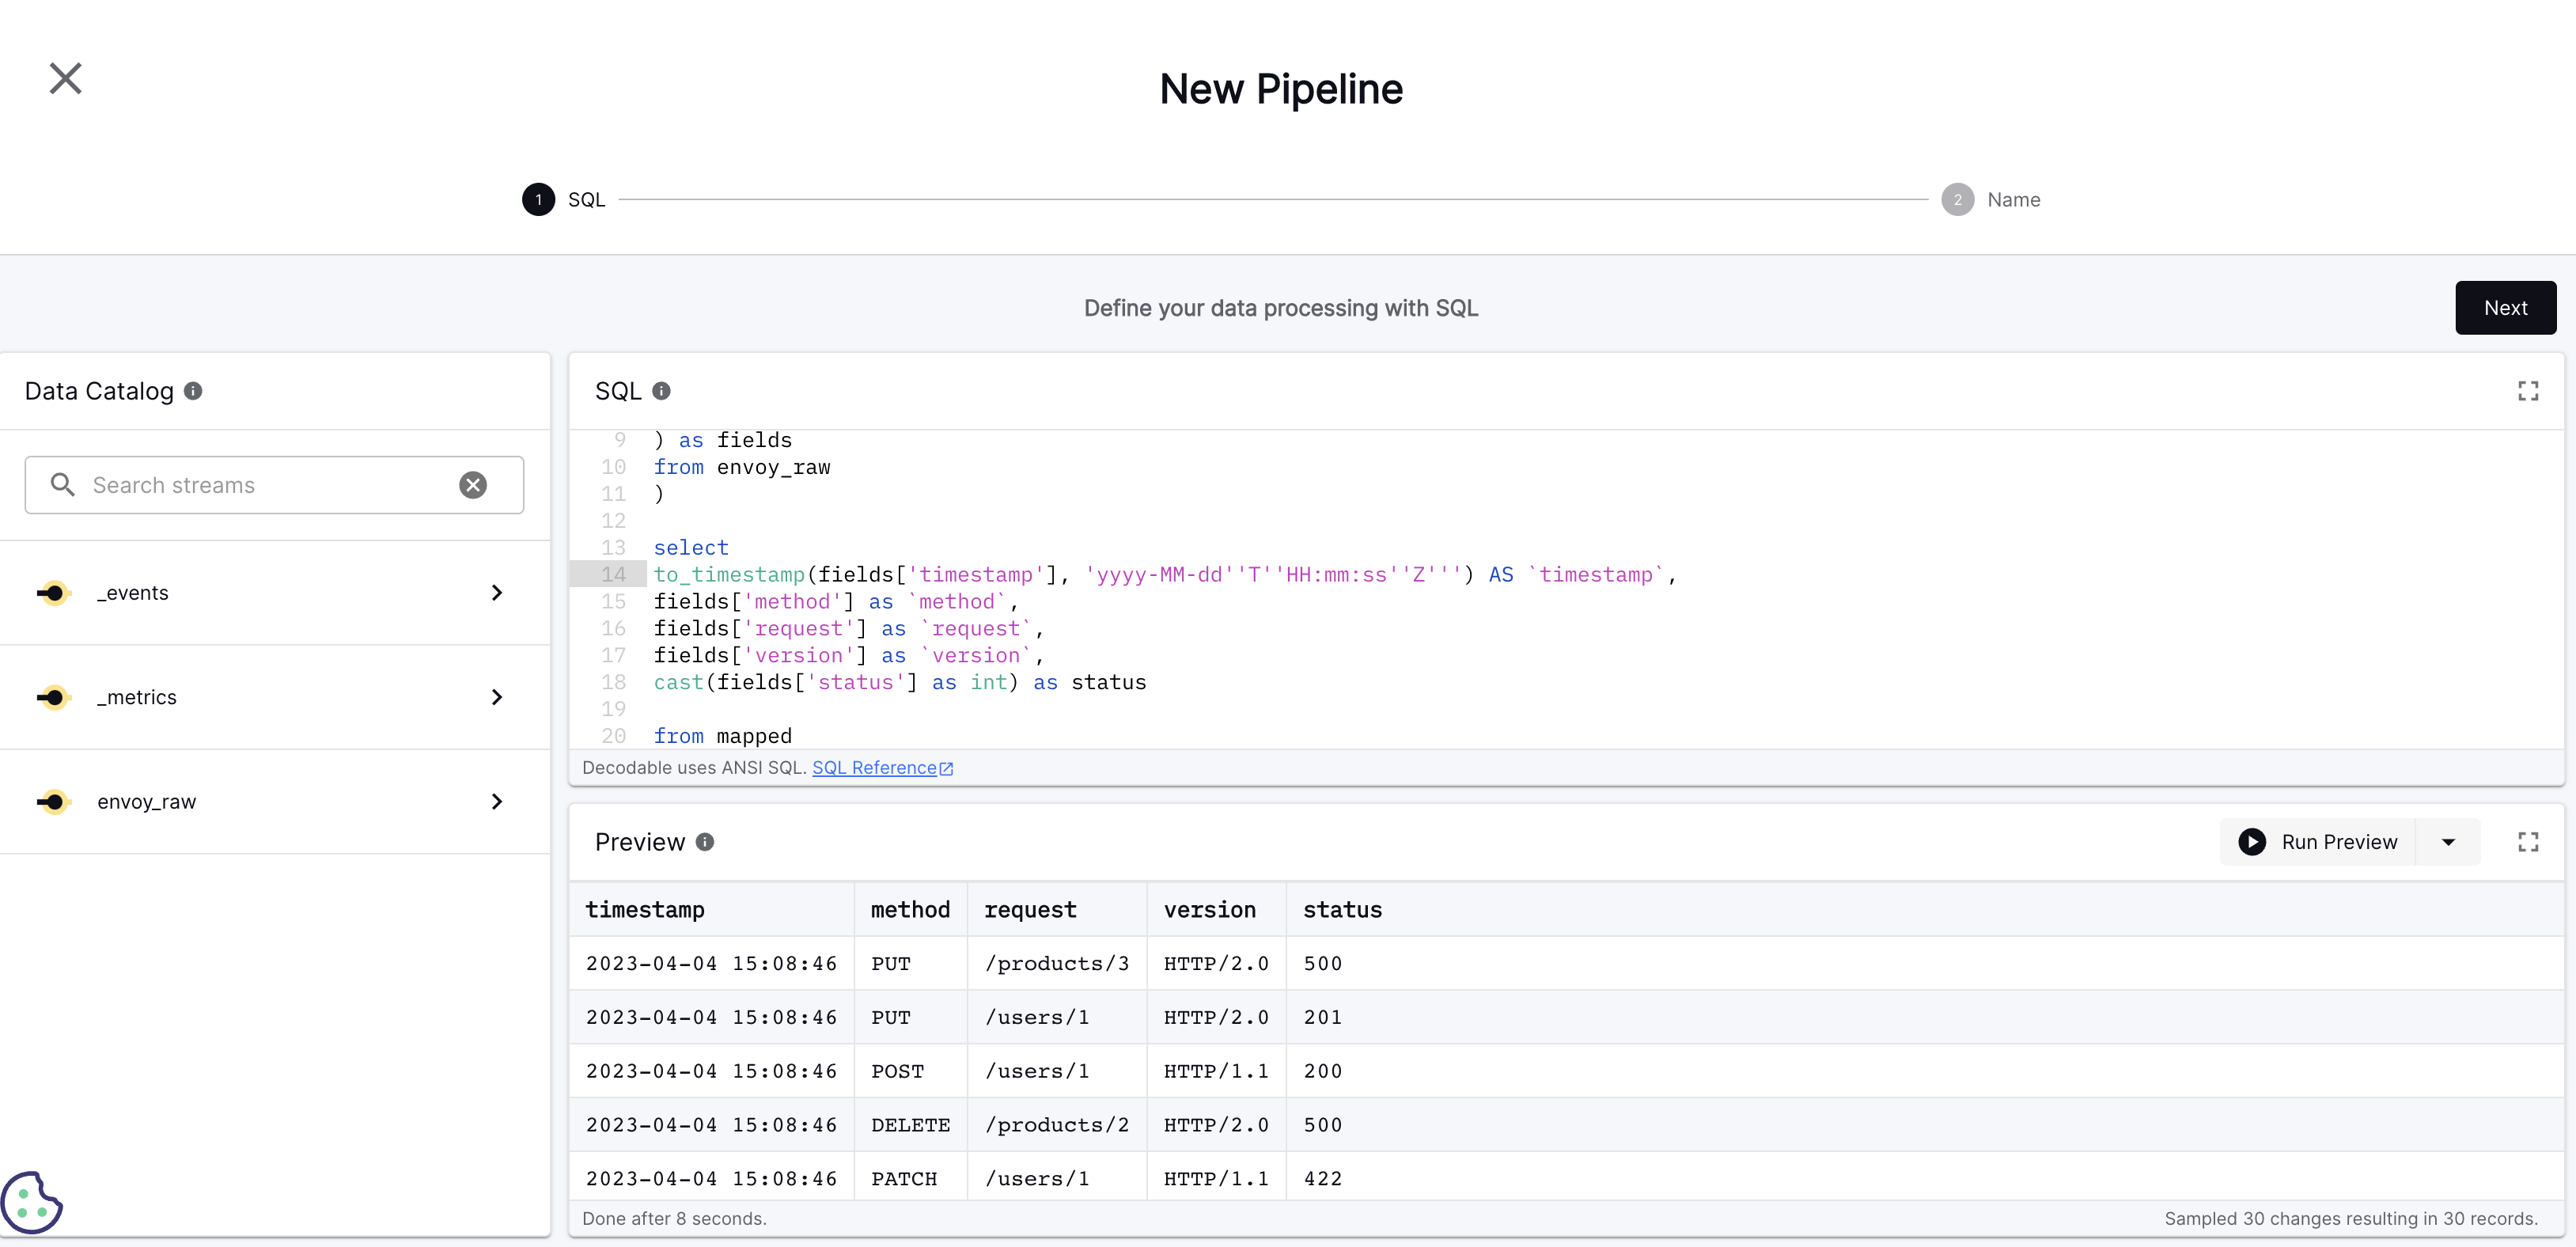
Task: Expand the envoy_raw stream chevron
Action: coord(497,802)
